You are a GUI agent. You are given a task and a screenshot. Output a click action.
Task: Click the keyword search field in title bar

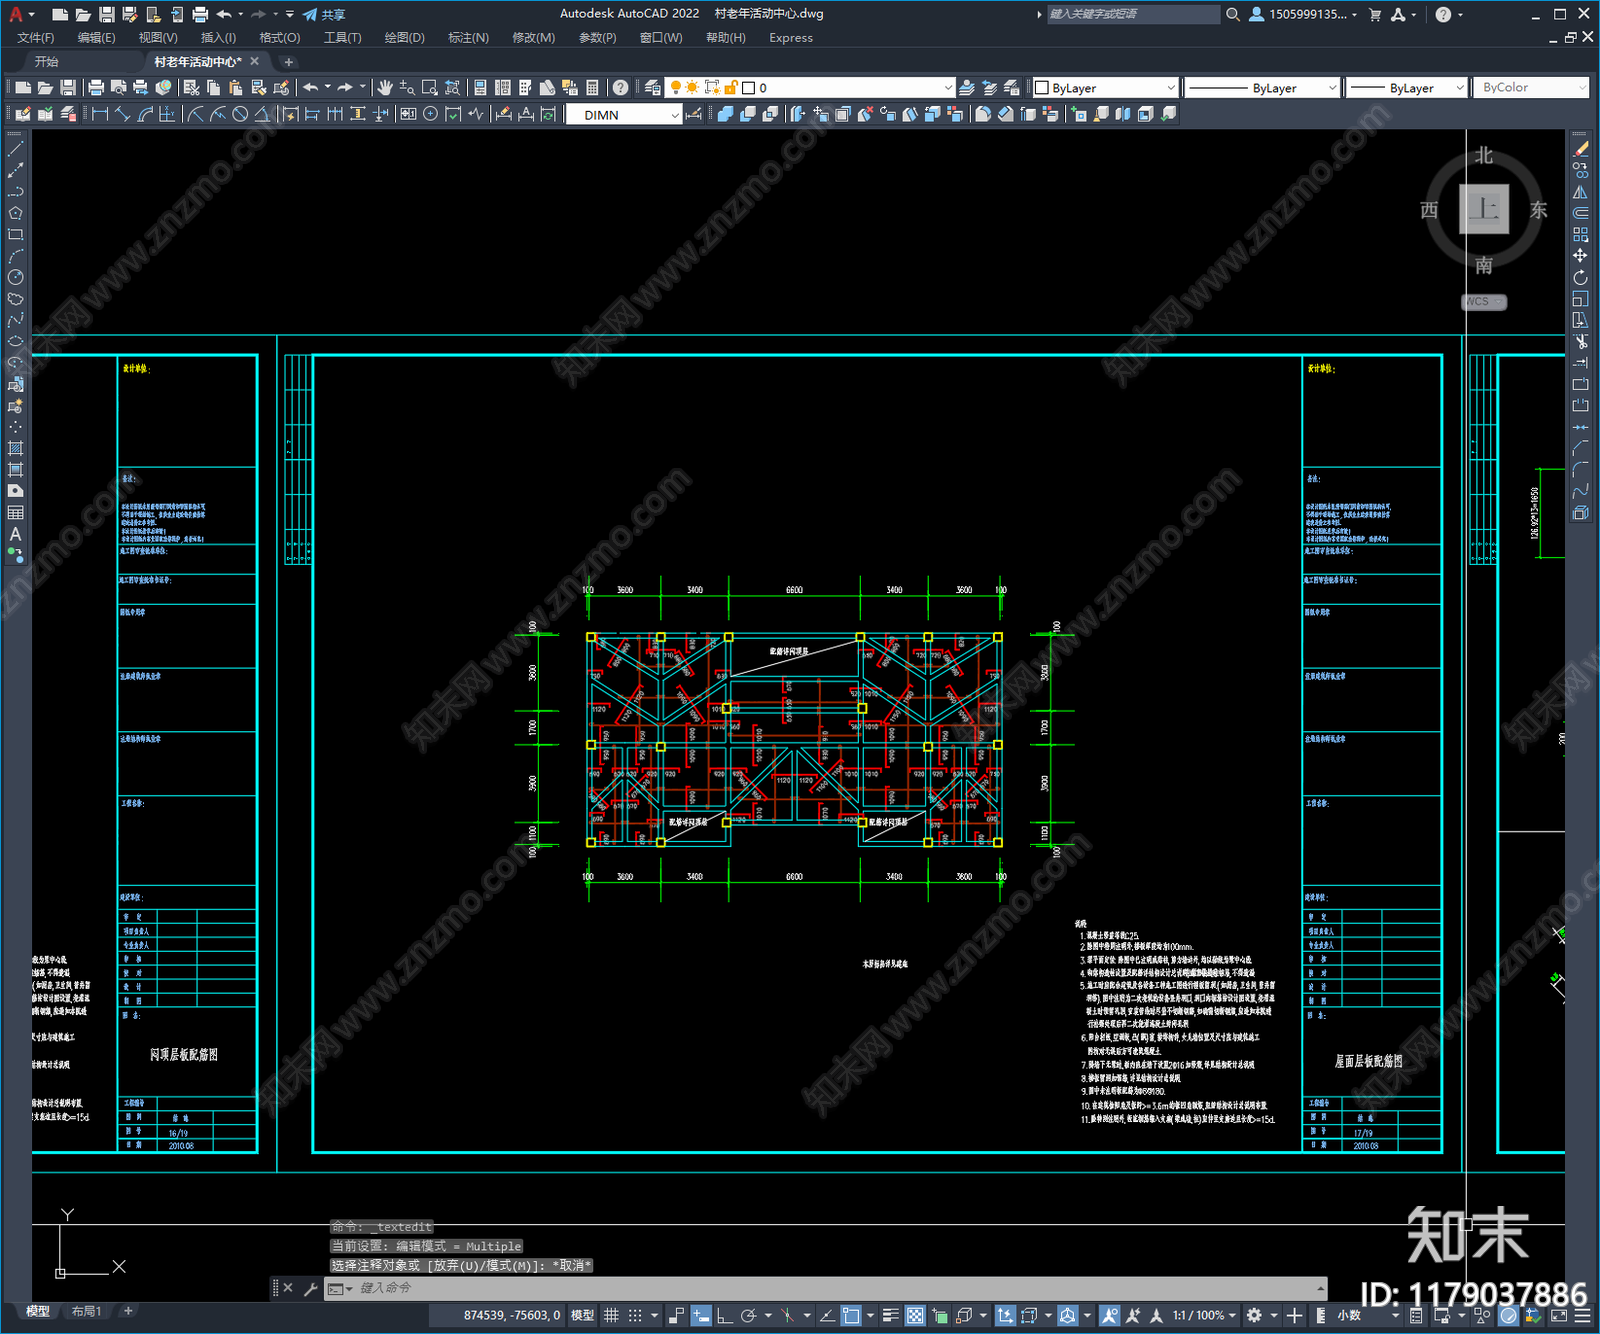1132,14
